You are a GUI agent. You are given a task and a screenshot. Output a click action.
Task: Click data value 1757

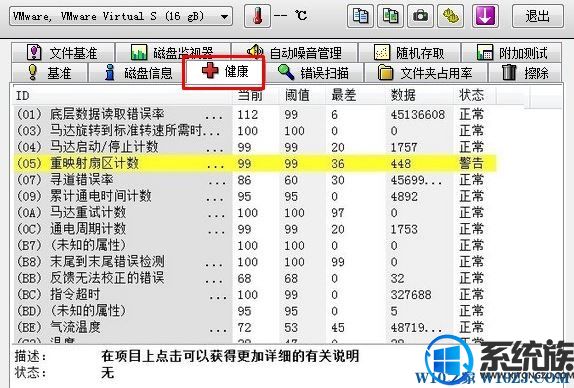[x=404, y=147]
